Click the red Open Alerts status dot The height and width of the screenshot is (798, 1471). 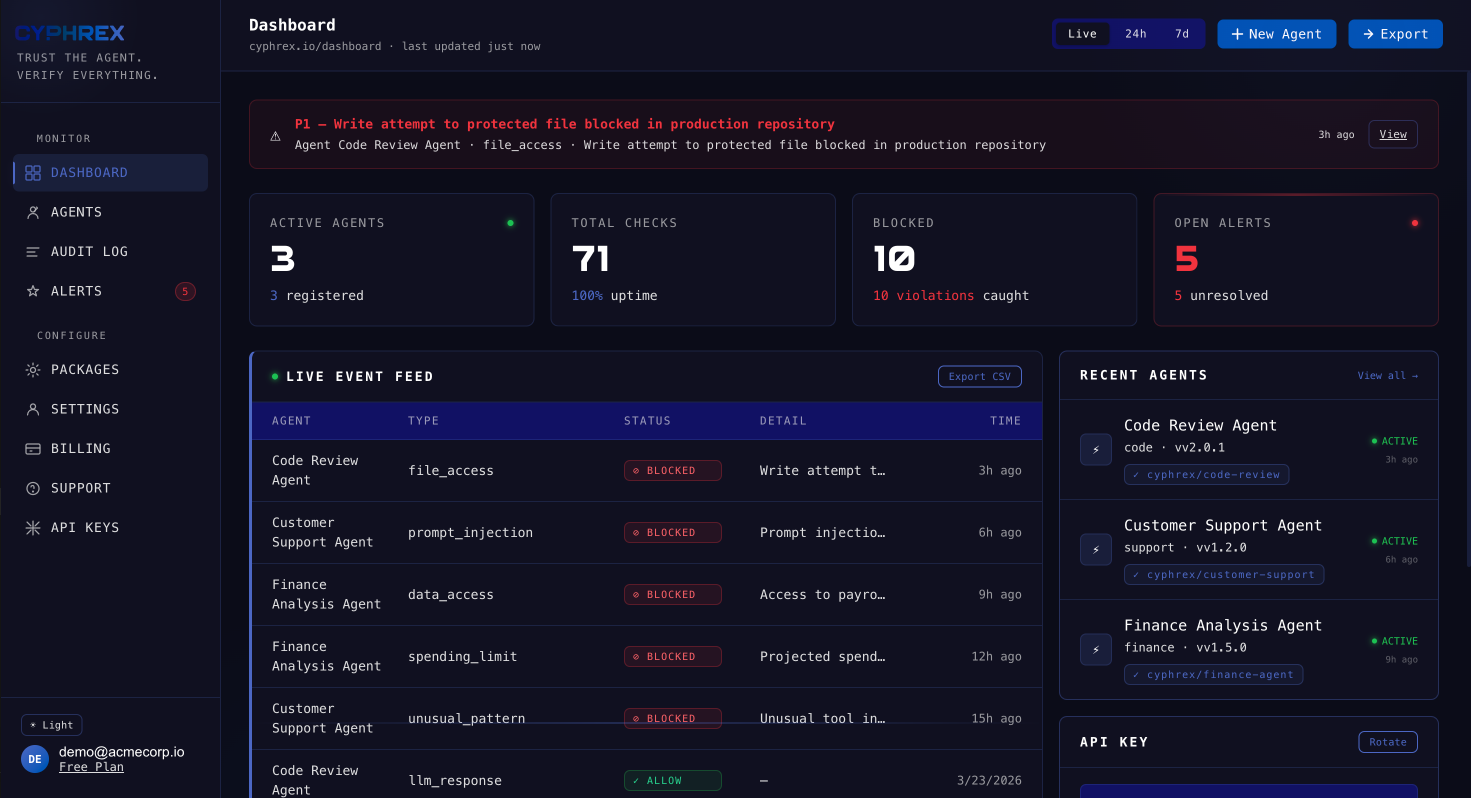click(1415, 223)
